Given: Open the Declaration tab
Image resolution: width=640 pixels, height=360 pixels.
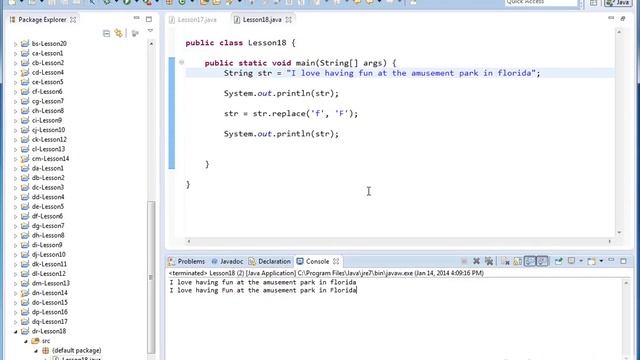Looking at the screenshot, I should [270, 261].
